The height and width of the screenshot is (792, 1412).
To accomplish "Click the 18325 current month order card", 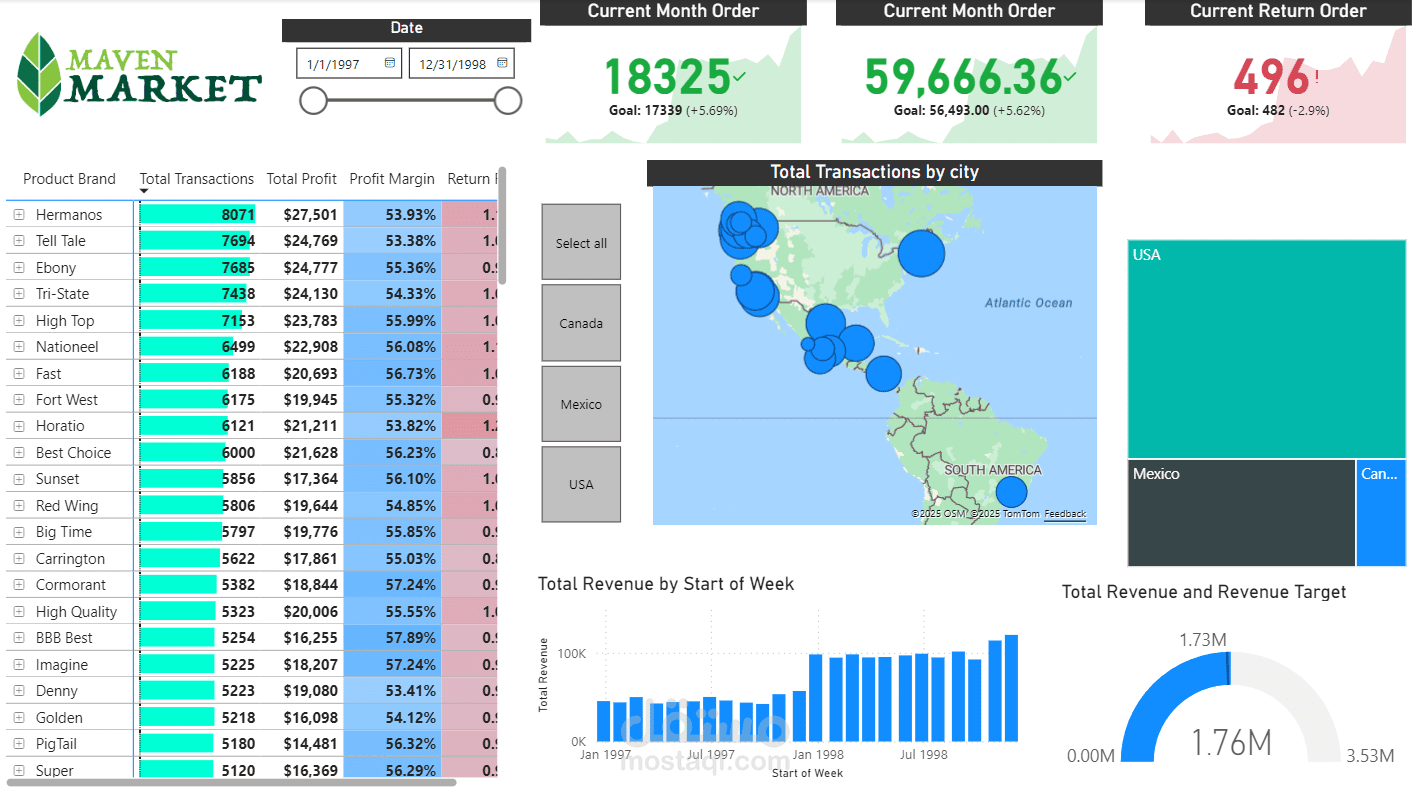I will [x=667, y=77].
